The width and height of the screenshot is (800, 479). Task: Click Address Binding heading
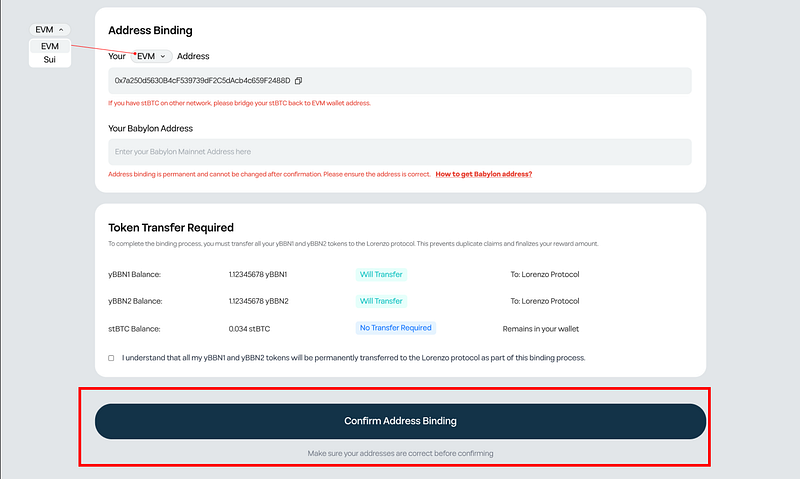coord(150,31)
